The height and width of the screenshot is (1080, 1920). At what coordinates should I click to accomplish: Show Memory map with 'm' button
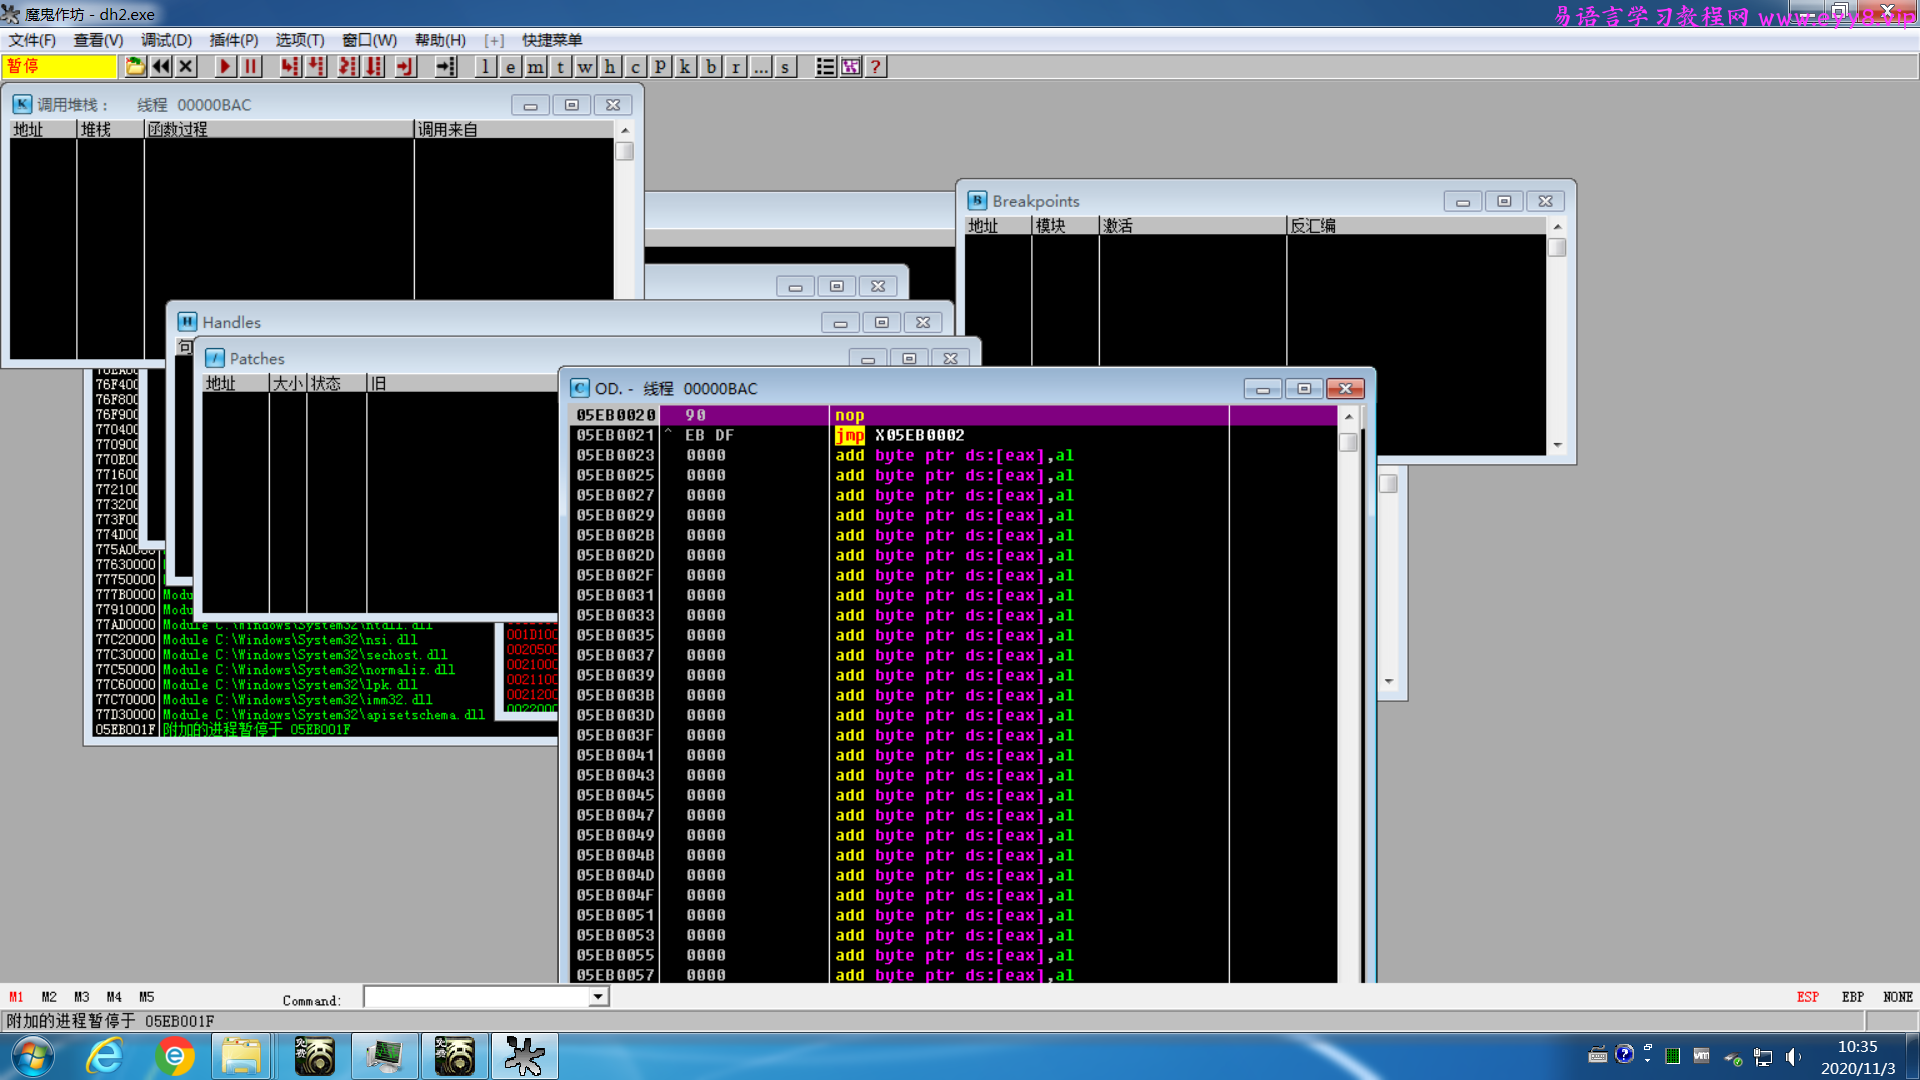click(536, 67)
